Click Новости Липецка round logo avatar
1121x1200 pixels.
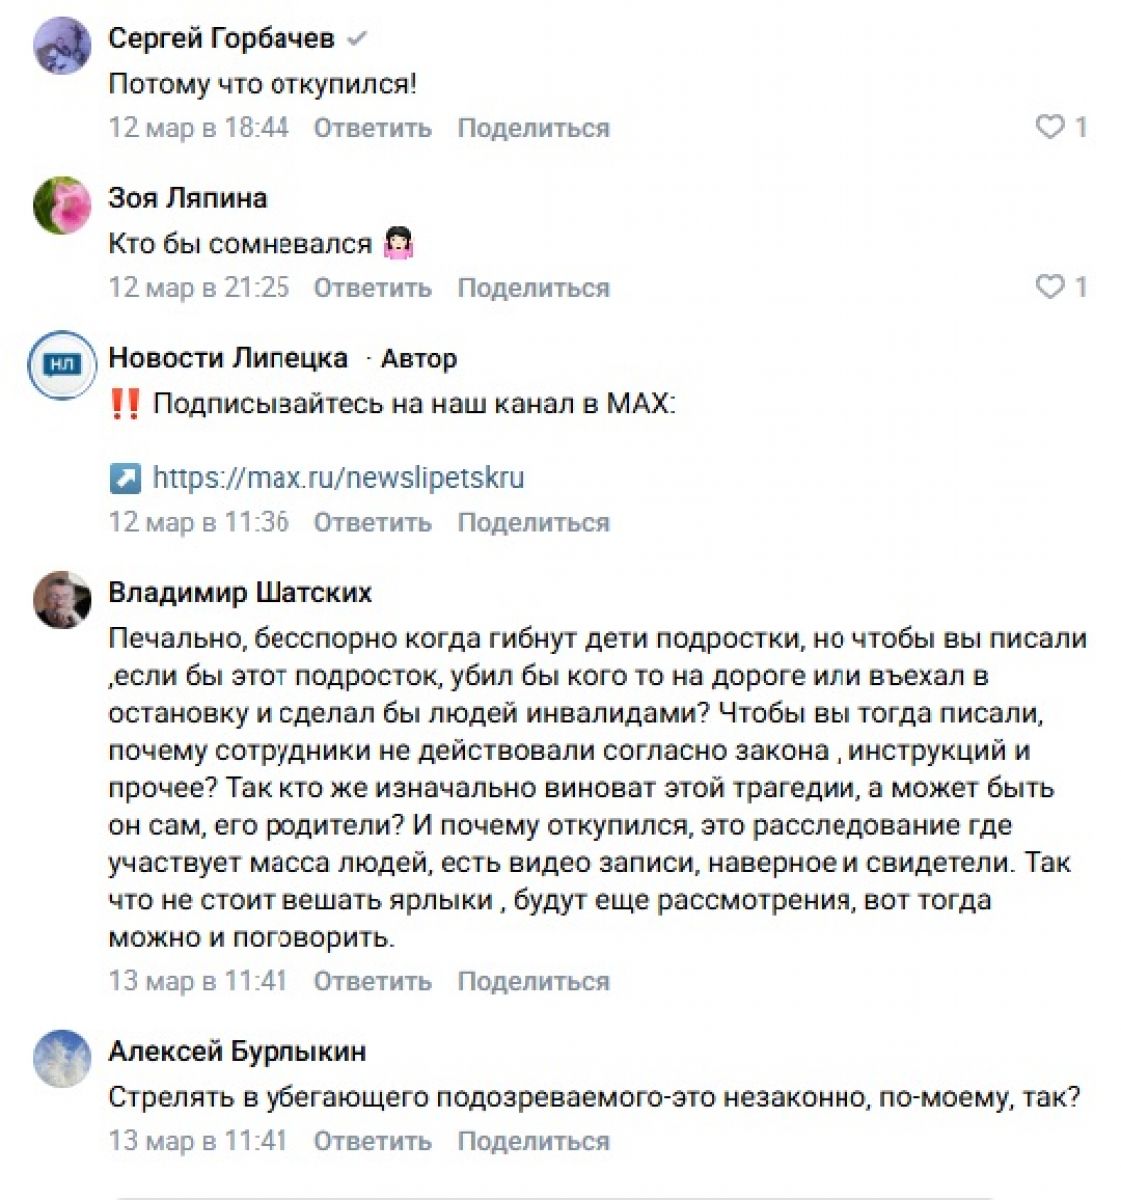pos(62,366)
